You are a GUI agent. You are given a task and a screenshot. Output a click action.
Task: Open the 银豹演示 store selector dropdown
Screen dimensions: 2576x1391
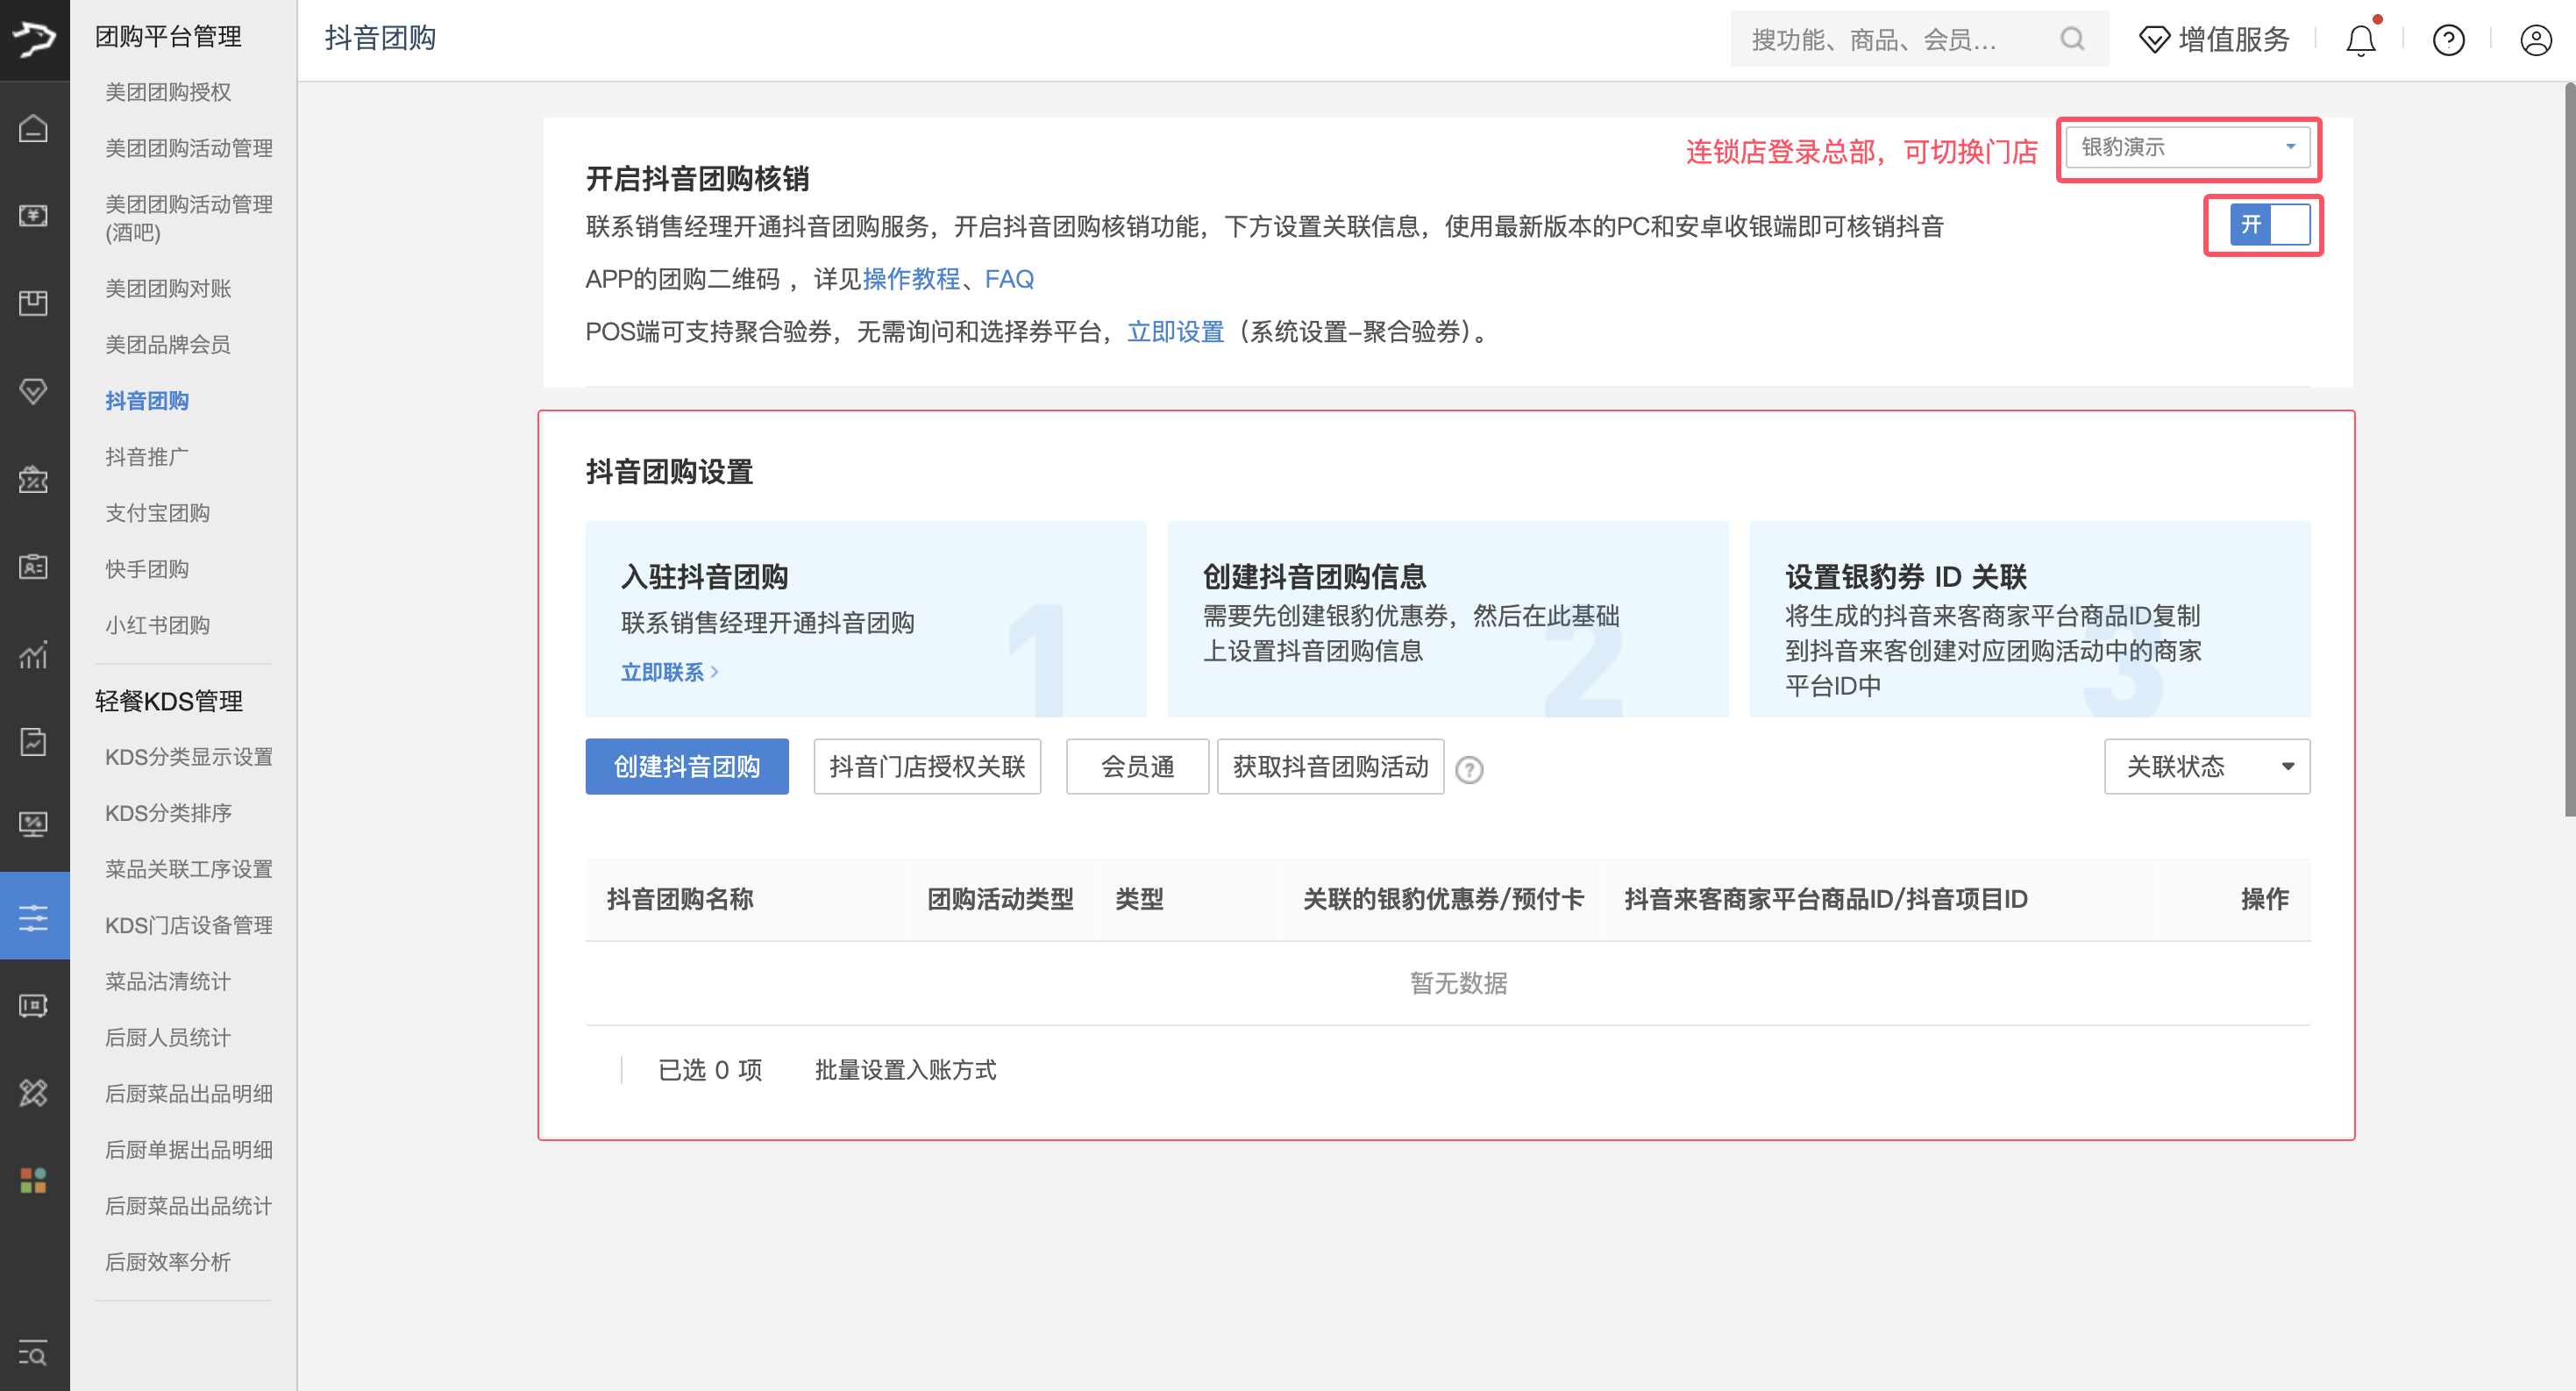(2188, 148)
